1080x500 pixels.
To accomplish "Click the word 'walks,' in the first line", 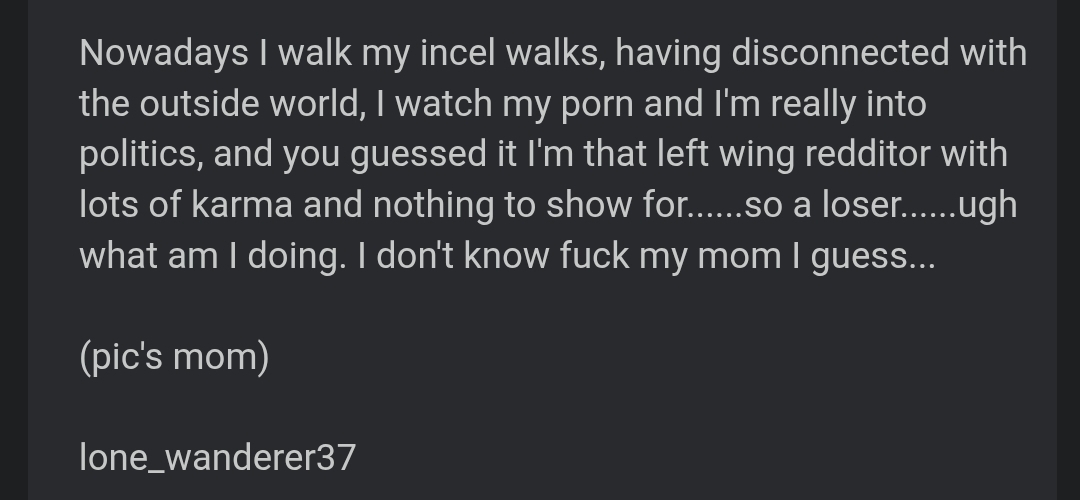I will tap(555, 53).
